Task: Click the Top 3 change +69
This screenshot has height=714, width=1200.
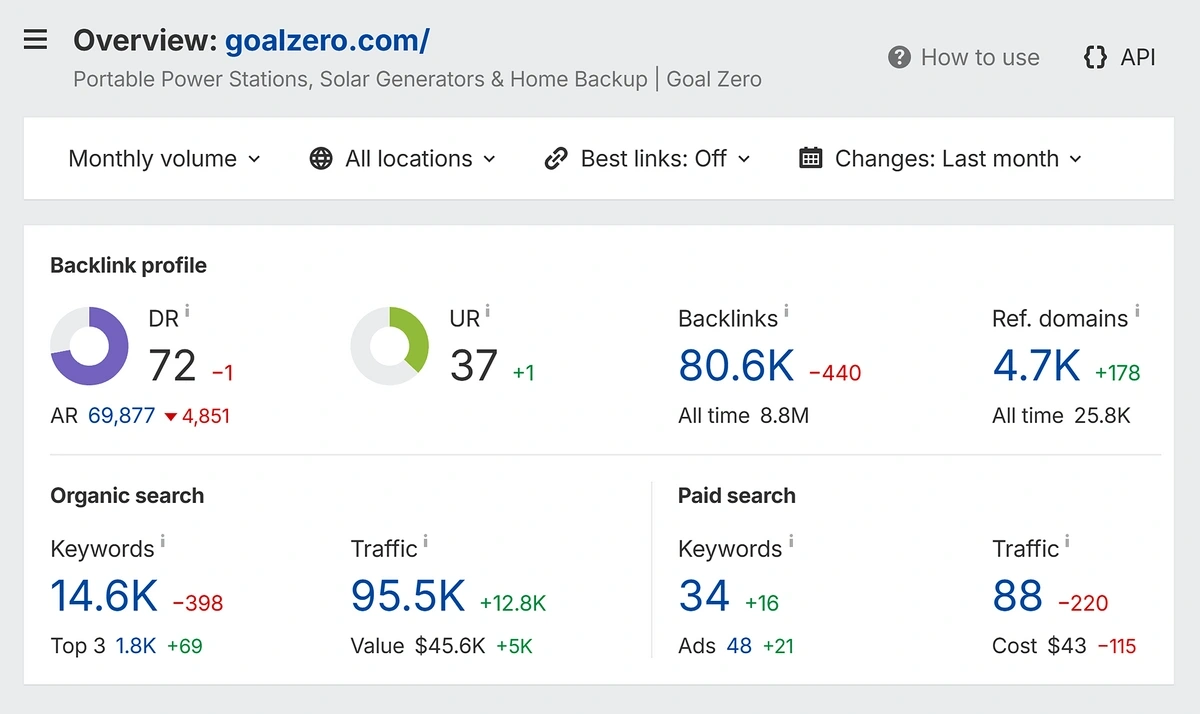Action: point(185,646)
